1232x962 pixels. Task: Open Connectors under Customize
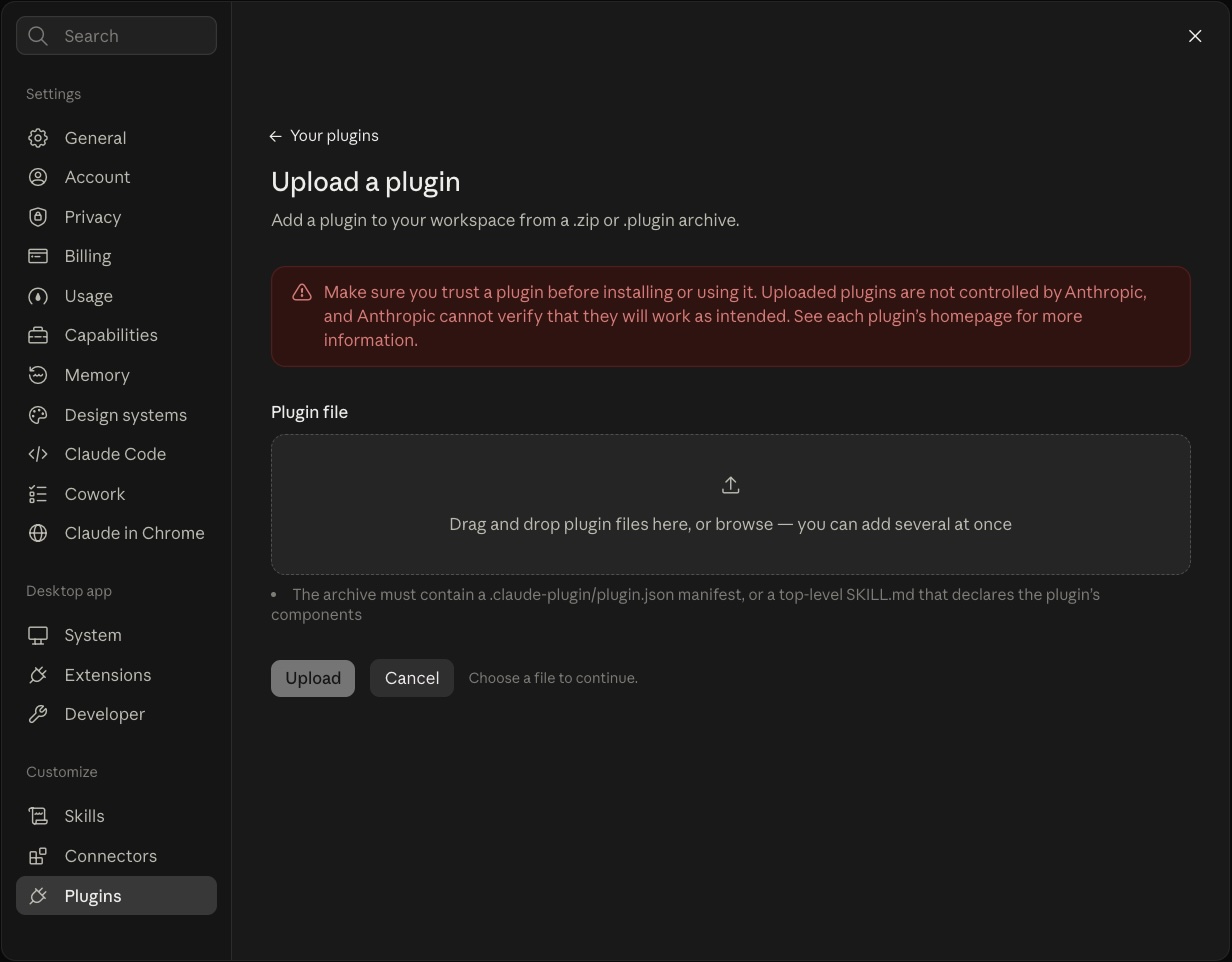click(116, 856)
